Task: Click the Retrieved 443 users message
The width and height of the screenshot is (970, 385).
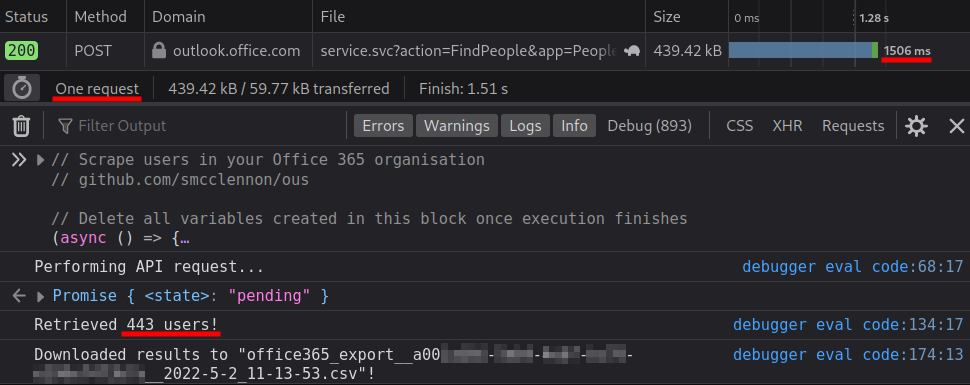Action: point(127,324)
